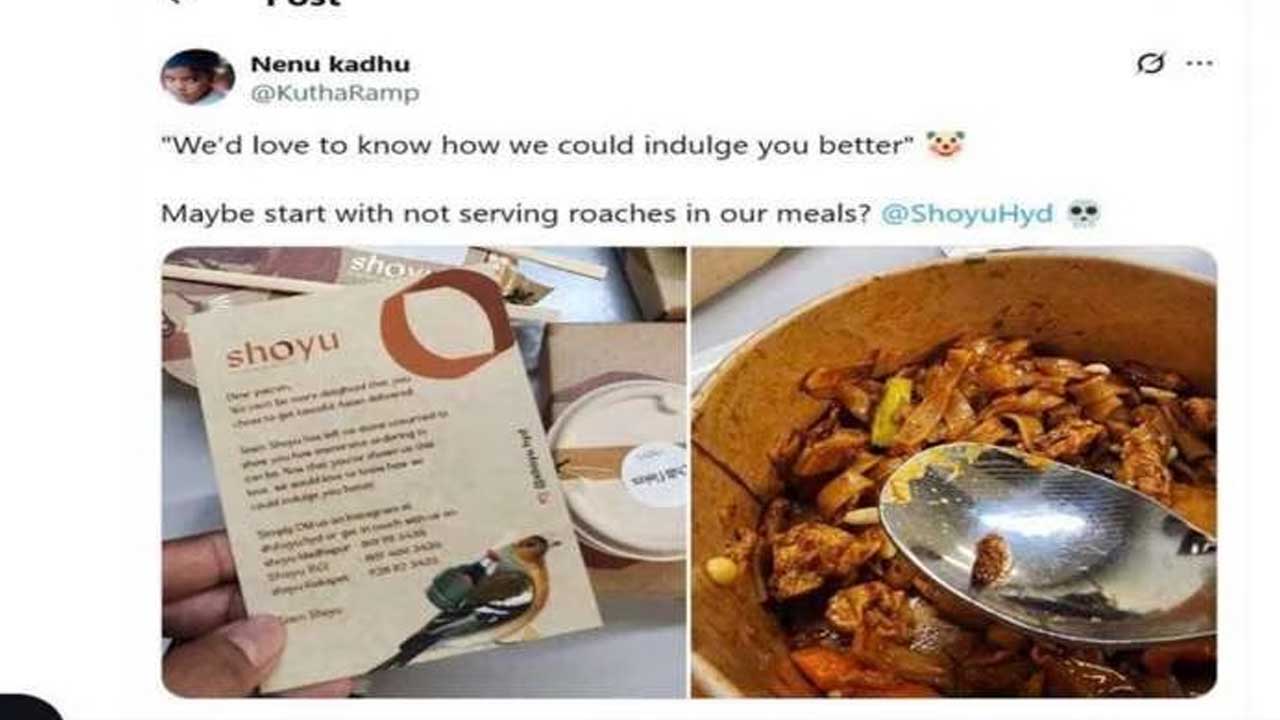
Task: Open the right photo of the noodle bowl
Action: coord(954,471)
